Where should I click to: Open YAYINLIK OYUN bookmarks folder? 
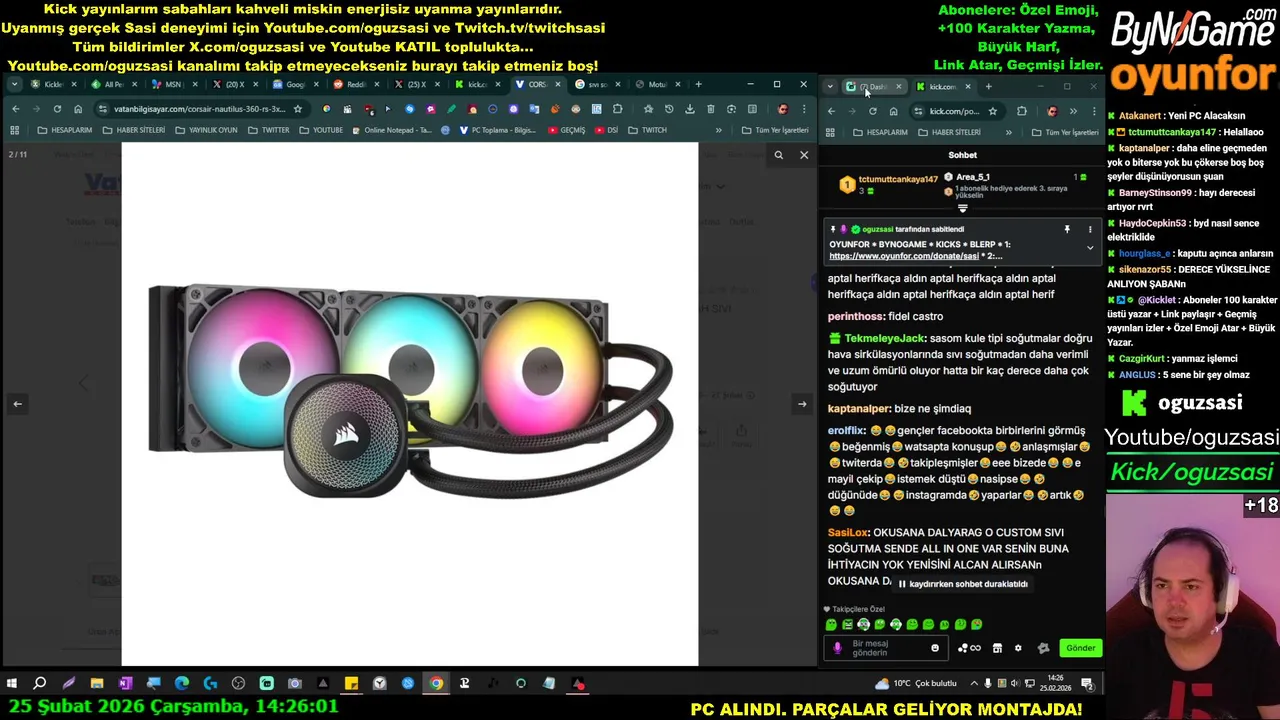click(206, 130)
